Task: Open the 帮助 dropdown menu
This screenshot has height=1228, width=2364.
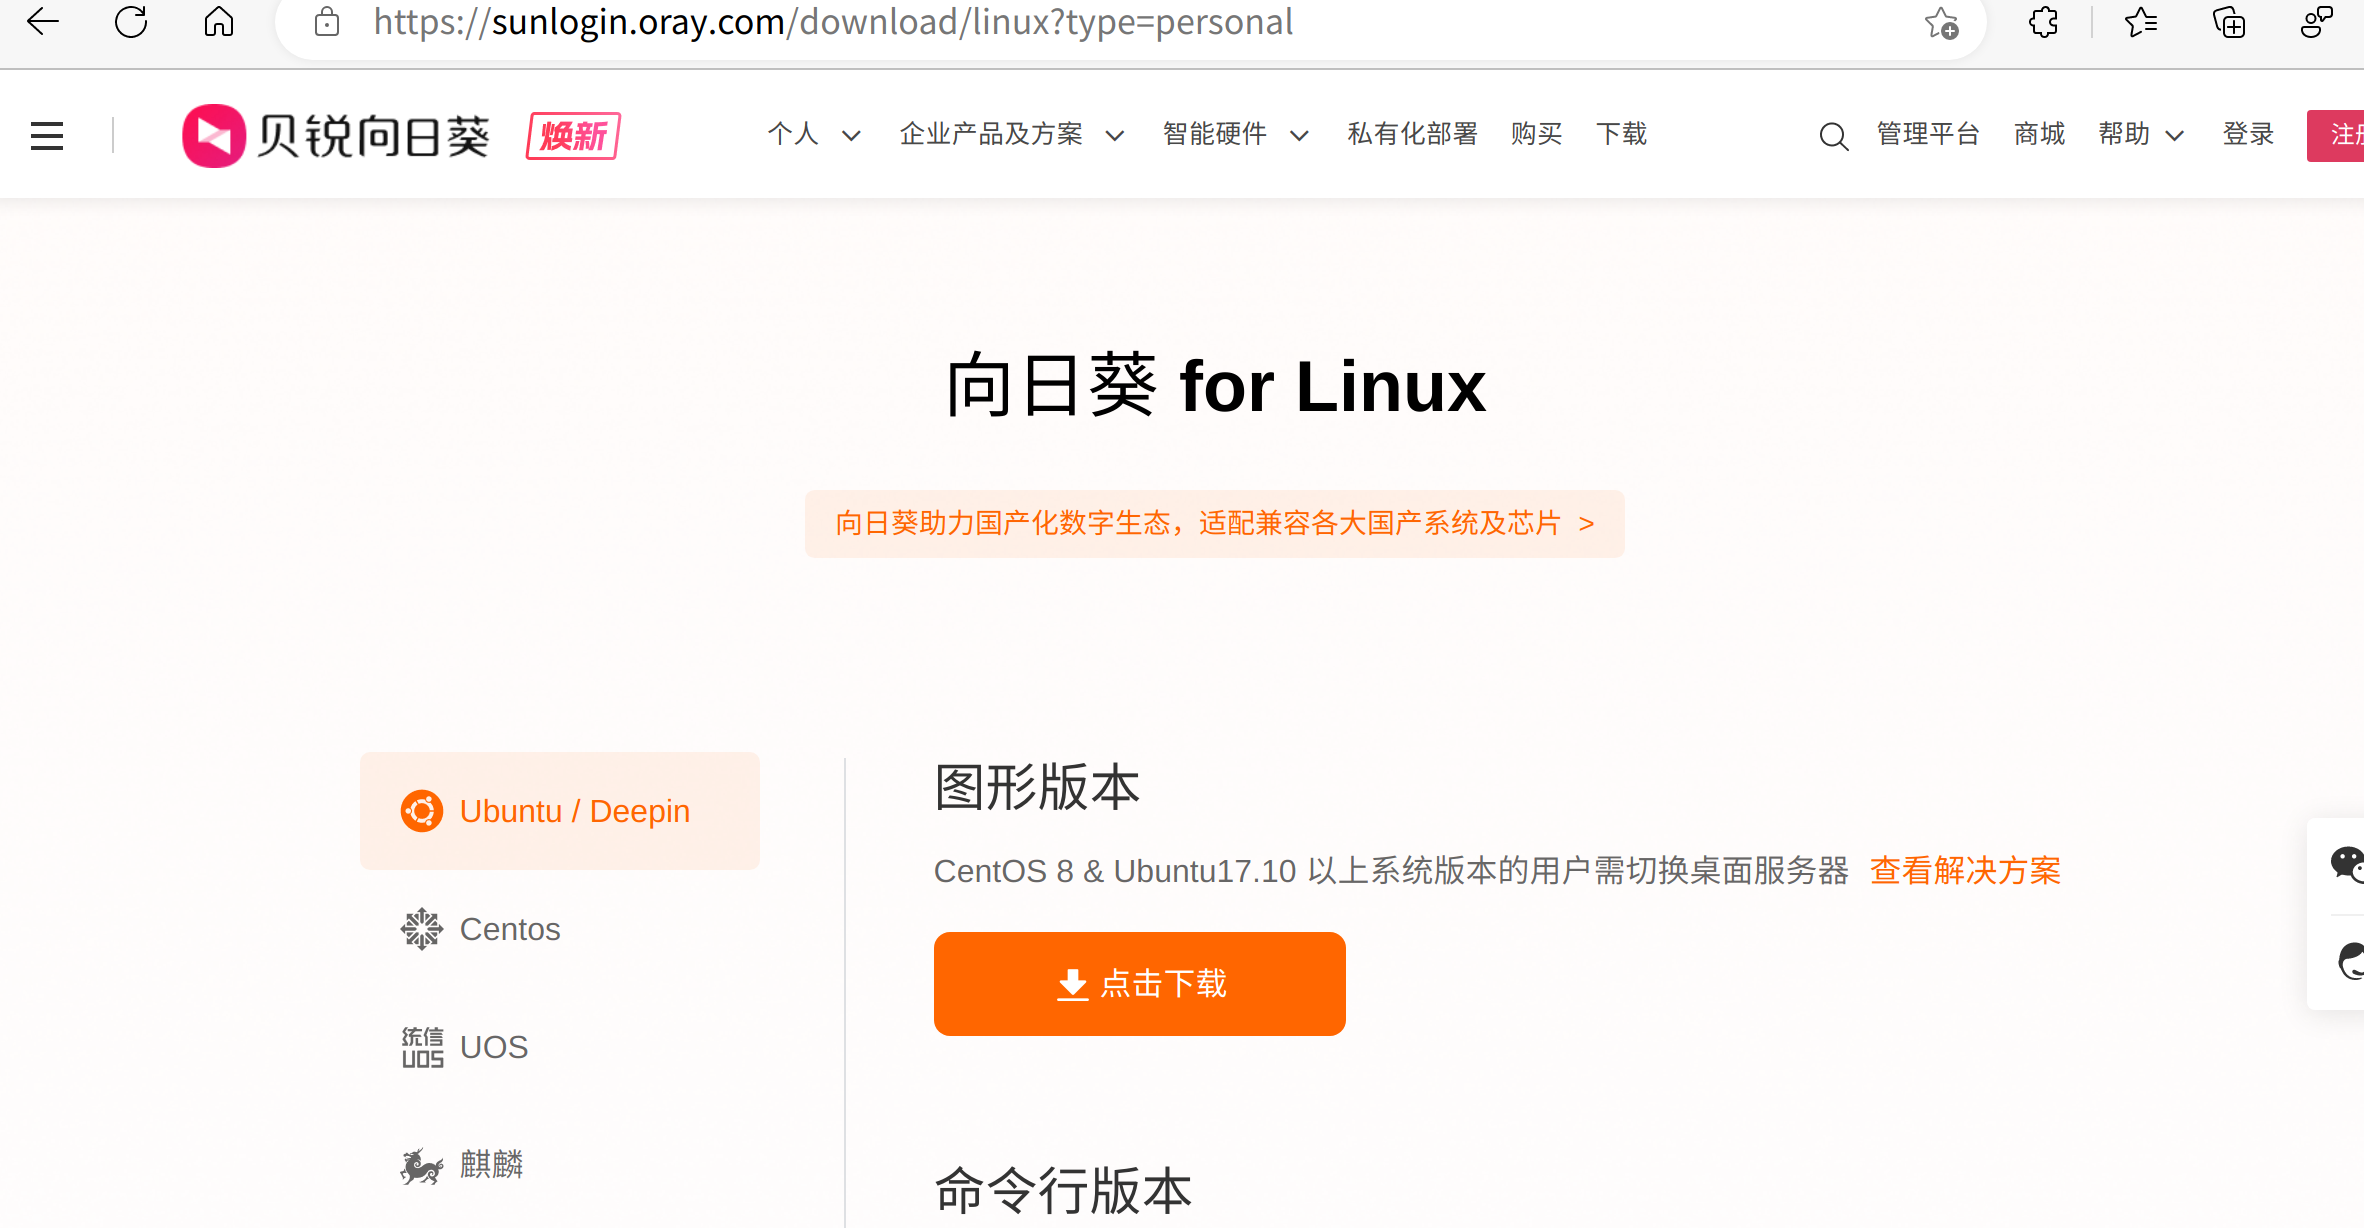Action: [2140, 134]
